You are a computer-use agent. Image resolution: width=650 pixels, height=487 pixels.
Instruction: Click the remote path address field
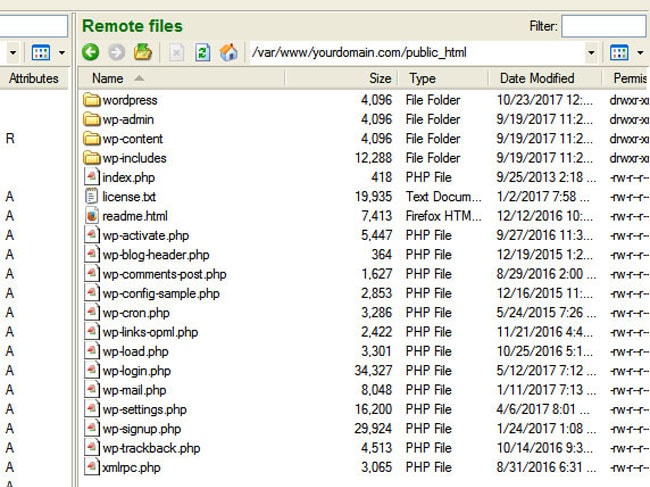tap(417, 53)
